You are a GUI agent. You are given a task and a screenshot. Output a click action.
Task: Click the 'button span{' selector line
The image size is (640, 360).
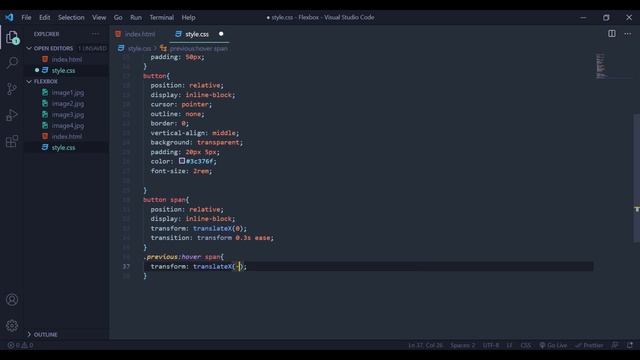coord(166,200)
